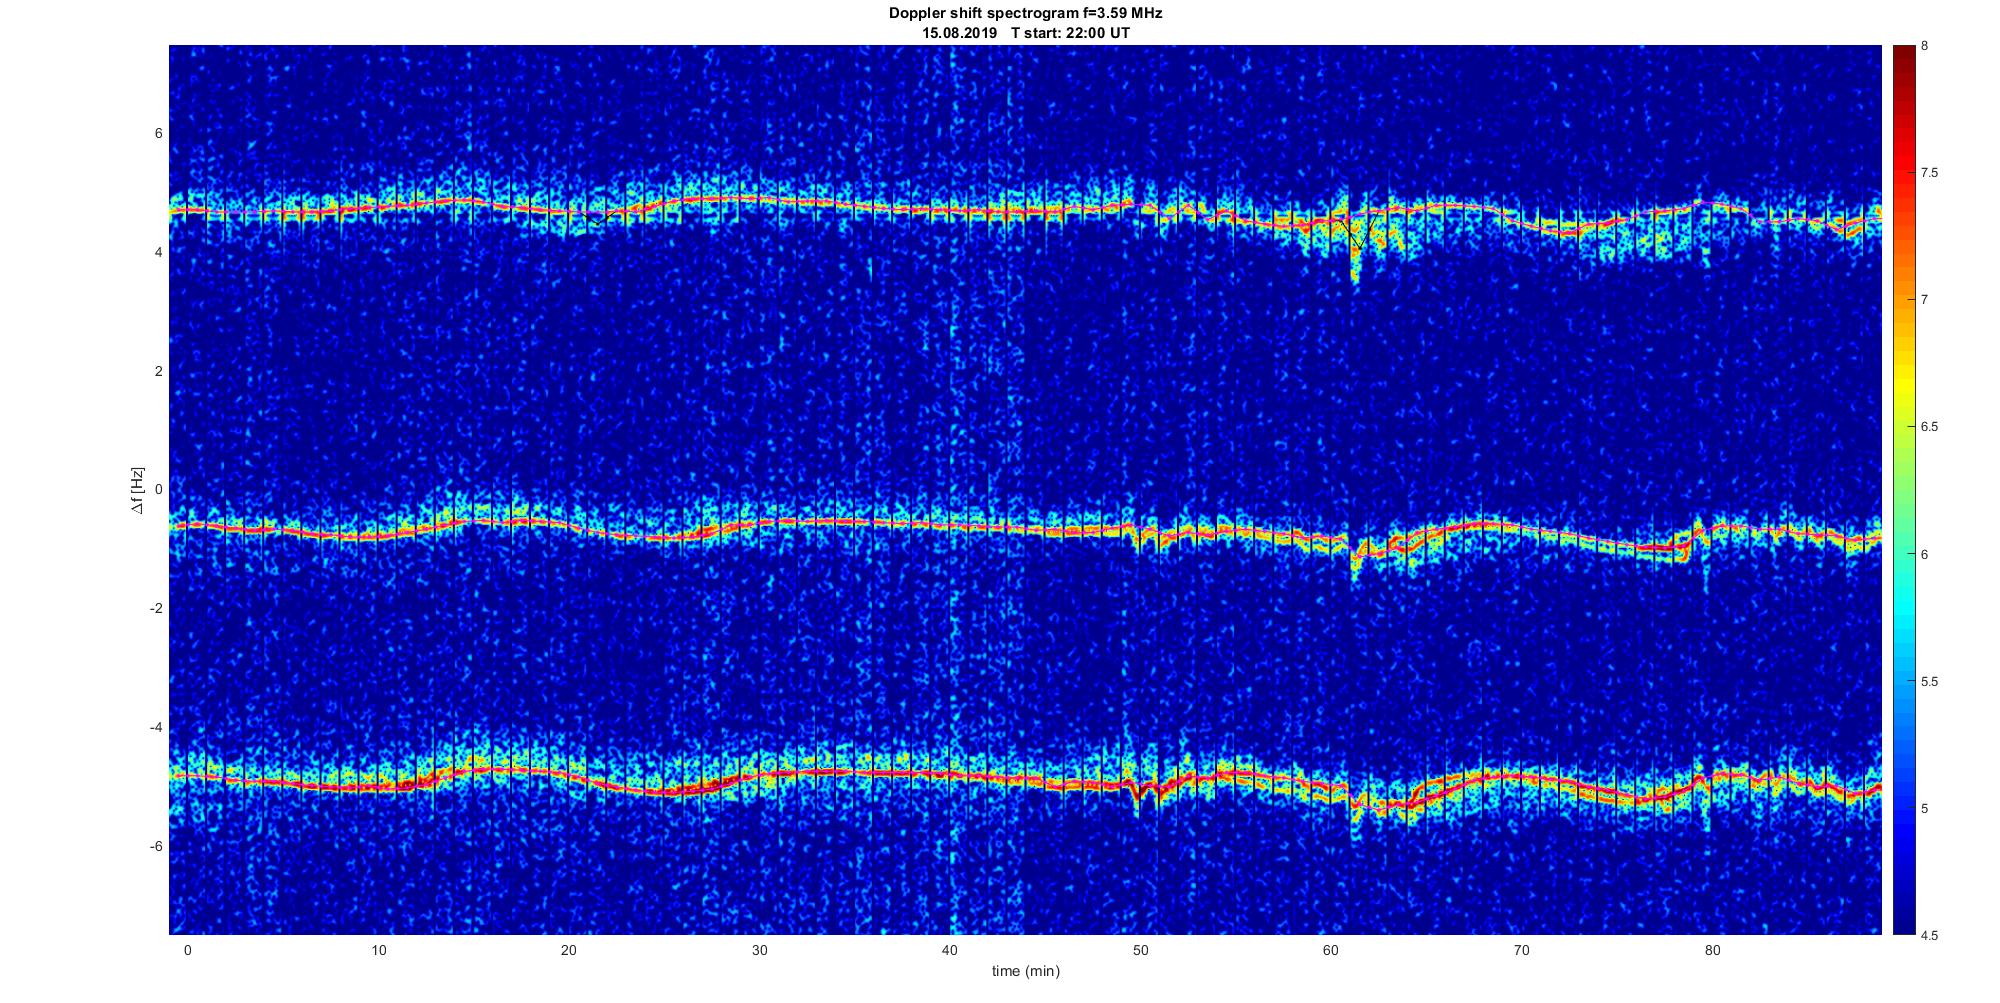Click the x-axis label 'time (min)'
2000x1003 pixels.
tap(1025, 971)
